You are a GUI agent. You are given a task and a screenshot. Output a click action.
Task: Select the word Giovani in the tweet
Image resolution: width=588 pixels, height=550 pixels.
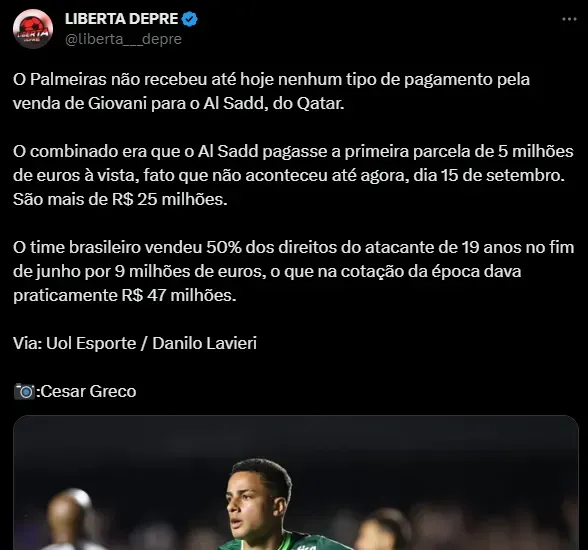[117, 103]
